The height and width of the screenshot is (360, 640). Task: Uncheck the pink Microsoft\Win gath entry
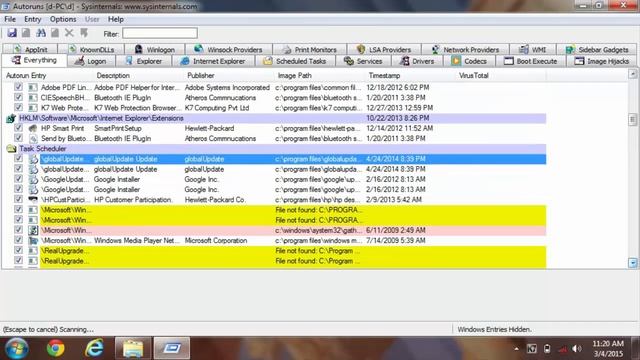tap(18, 230)
